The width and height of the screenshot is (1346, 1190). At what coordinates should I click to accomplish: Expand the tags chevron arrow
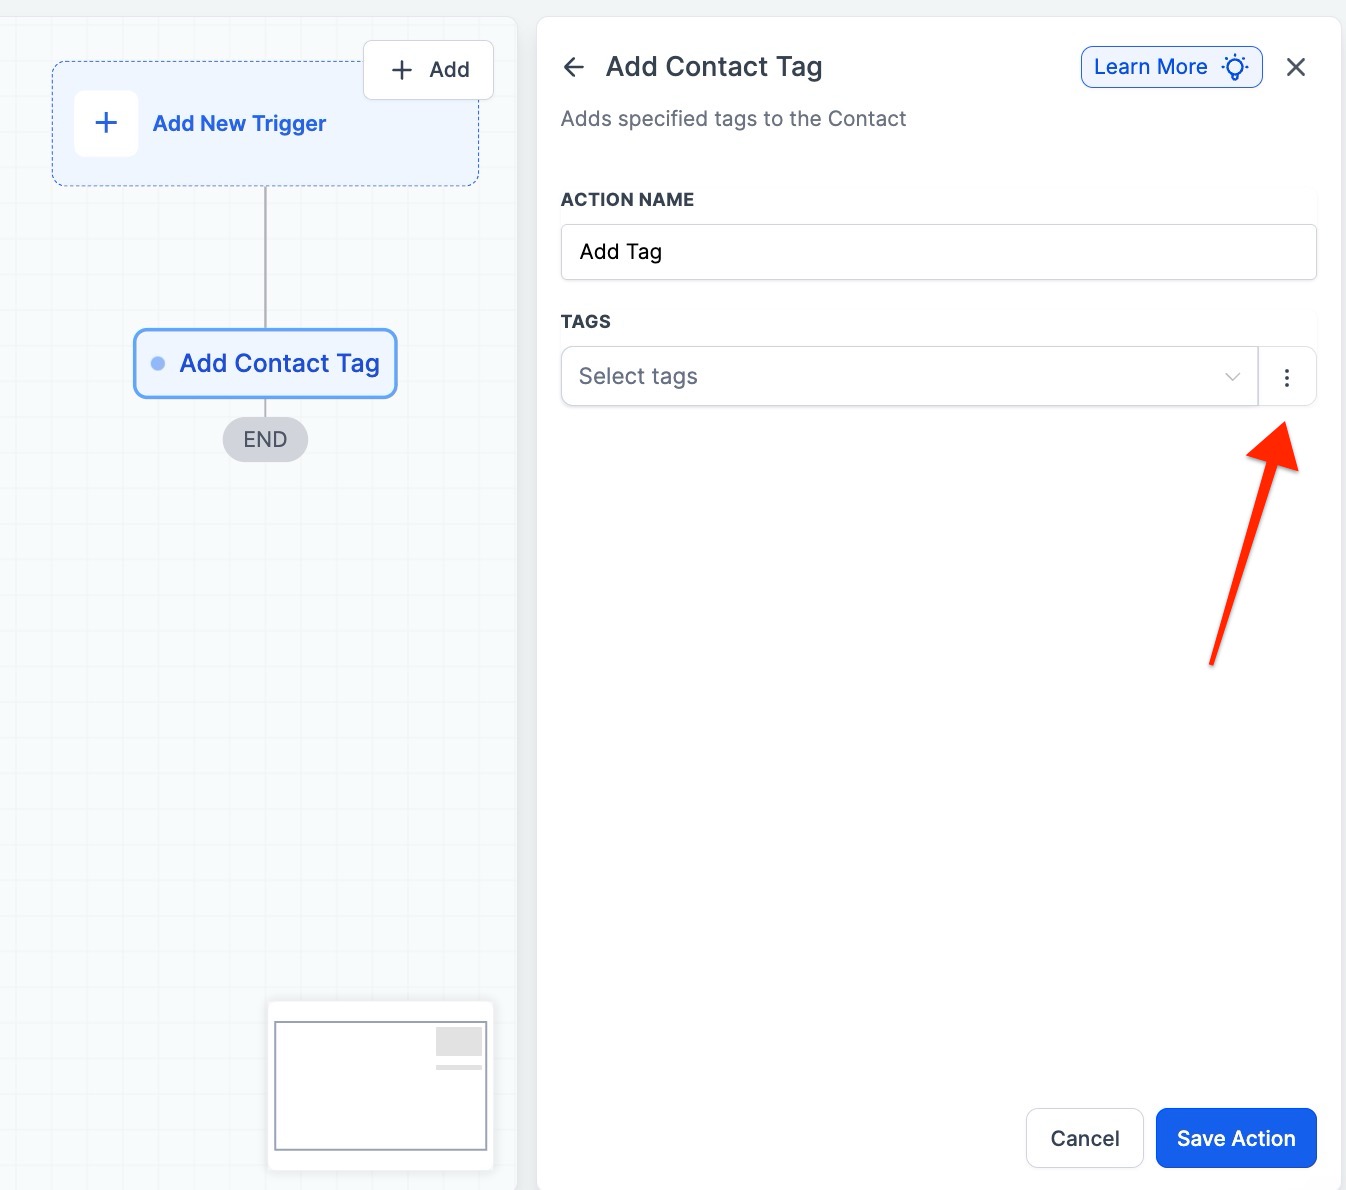pyautogui.click(x=1232, y=377)
